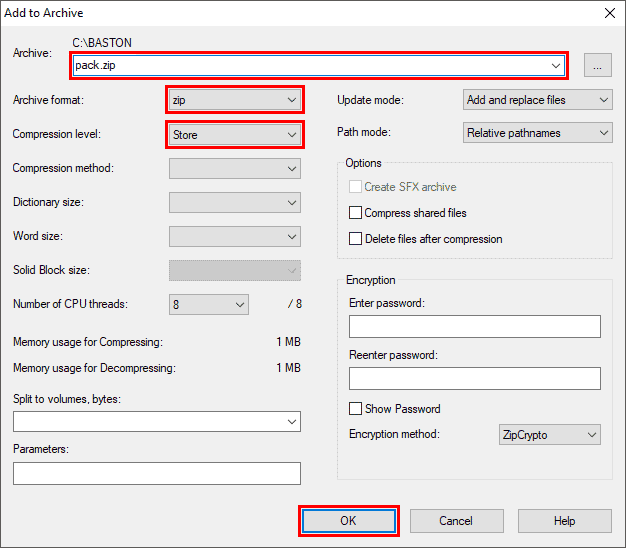Viewport: 626px width, 548px height.
Task: Focus the Reenter password field
Action: (x=474, y=378)
